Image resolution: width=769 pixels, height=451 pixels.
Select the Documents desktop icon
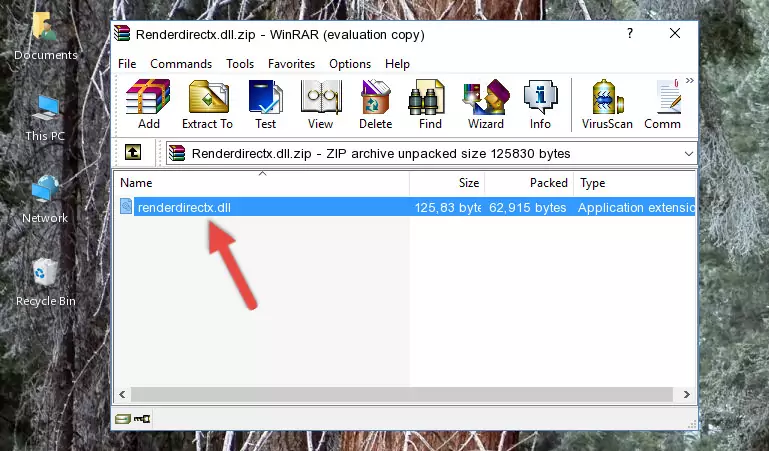pos(46,37)
